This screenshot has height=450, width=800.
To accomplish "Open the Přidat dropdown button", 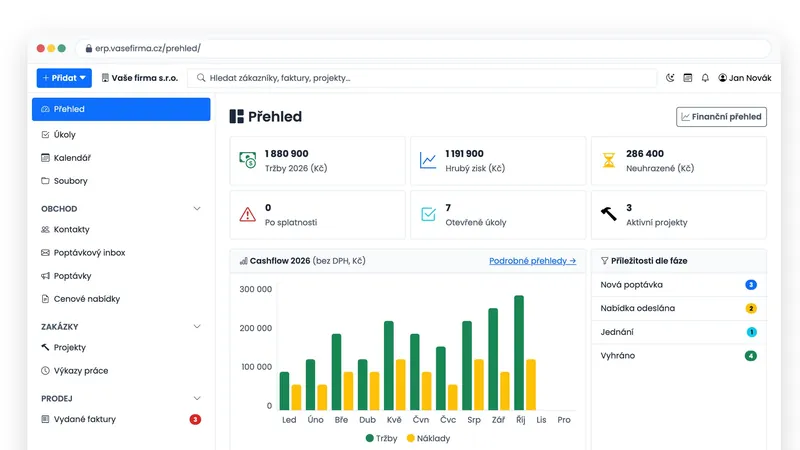I will (x=64, y=78).
